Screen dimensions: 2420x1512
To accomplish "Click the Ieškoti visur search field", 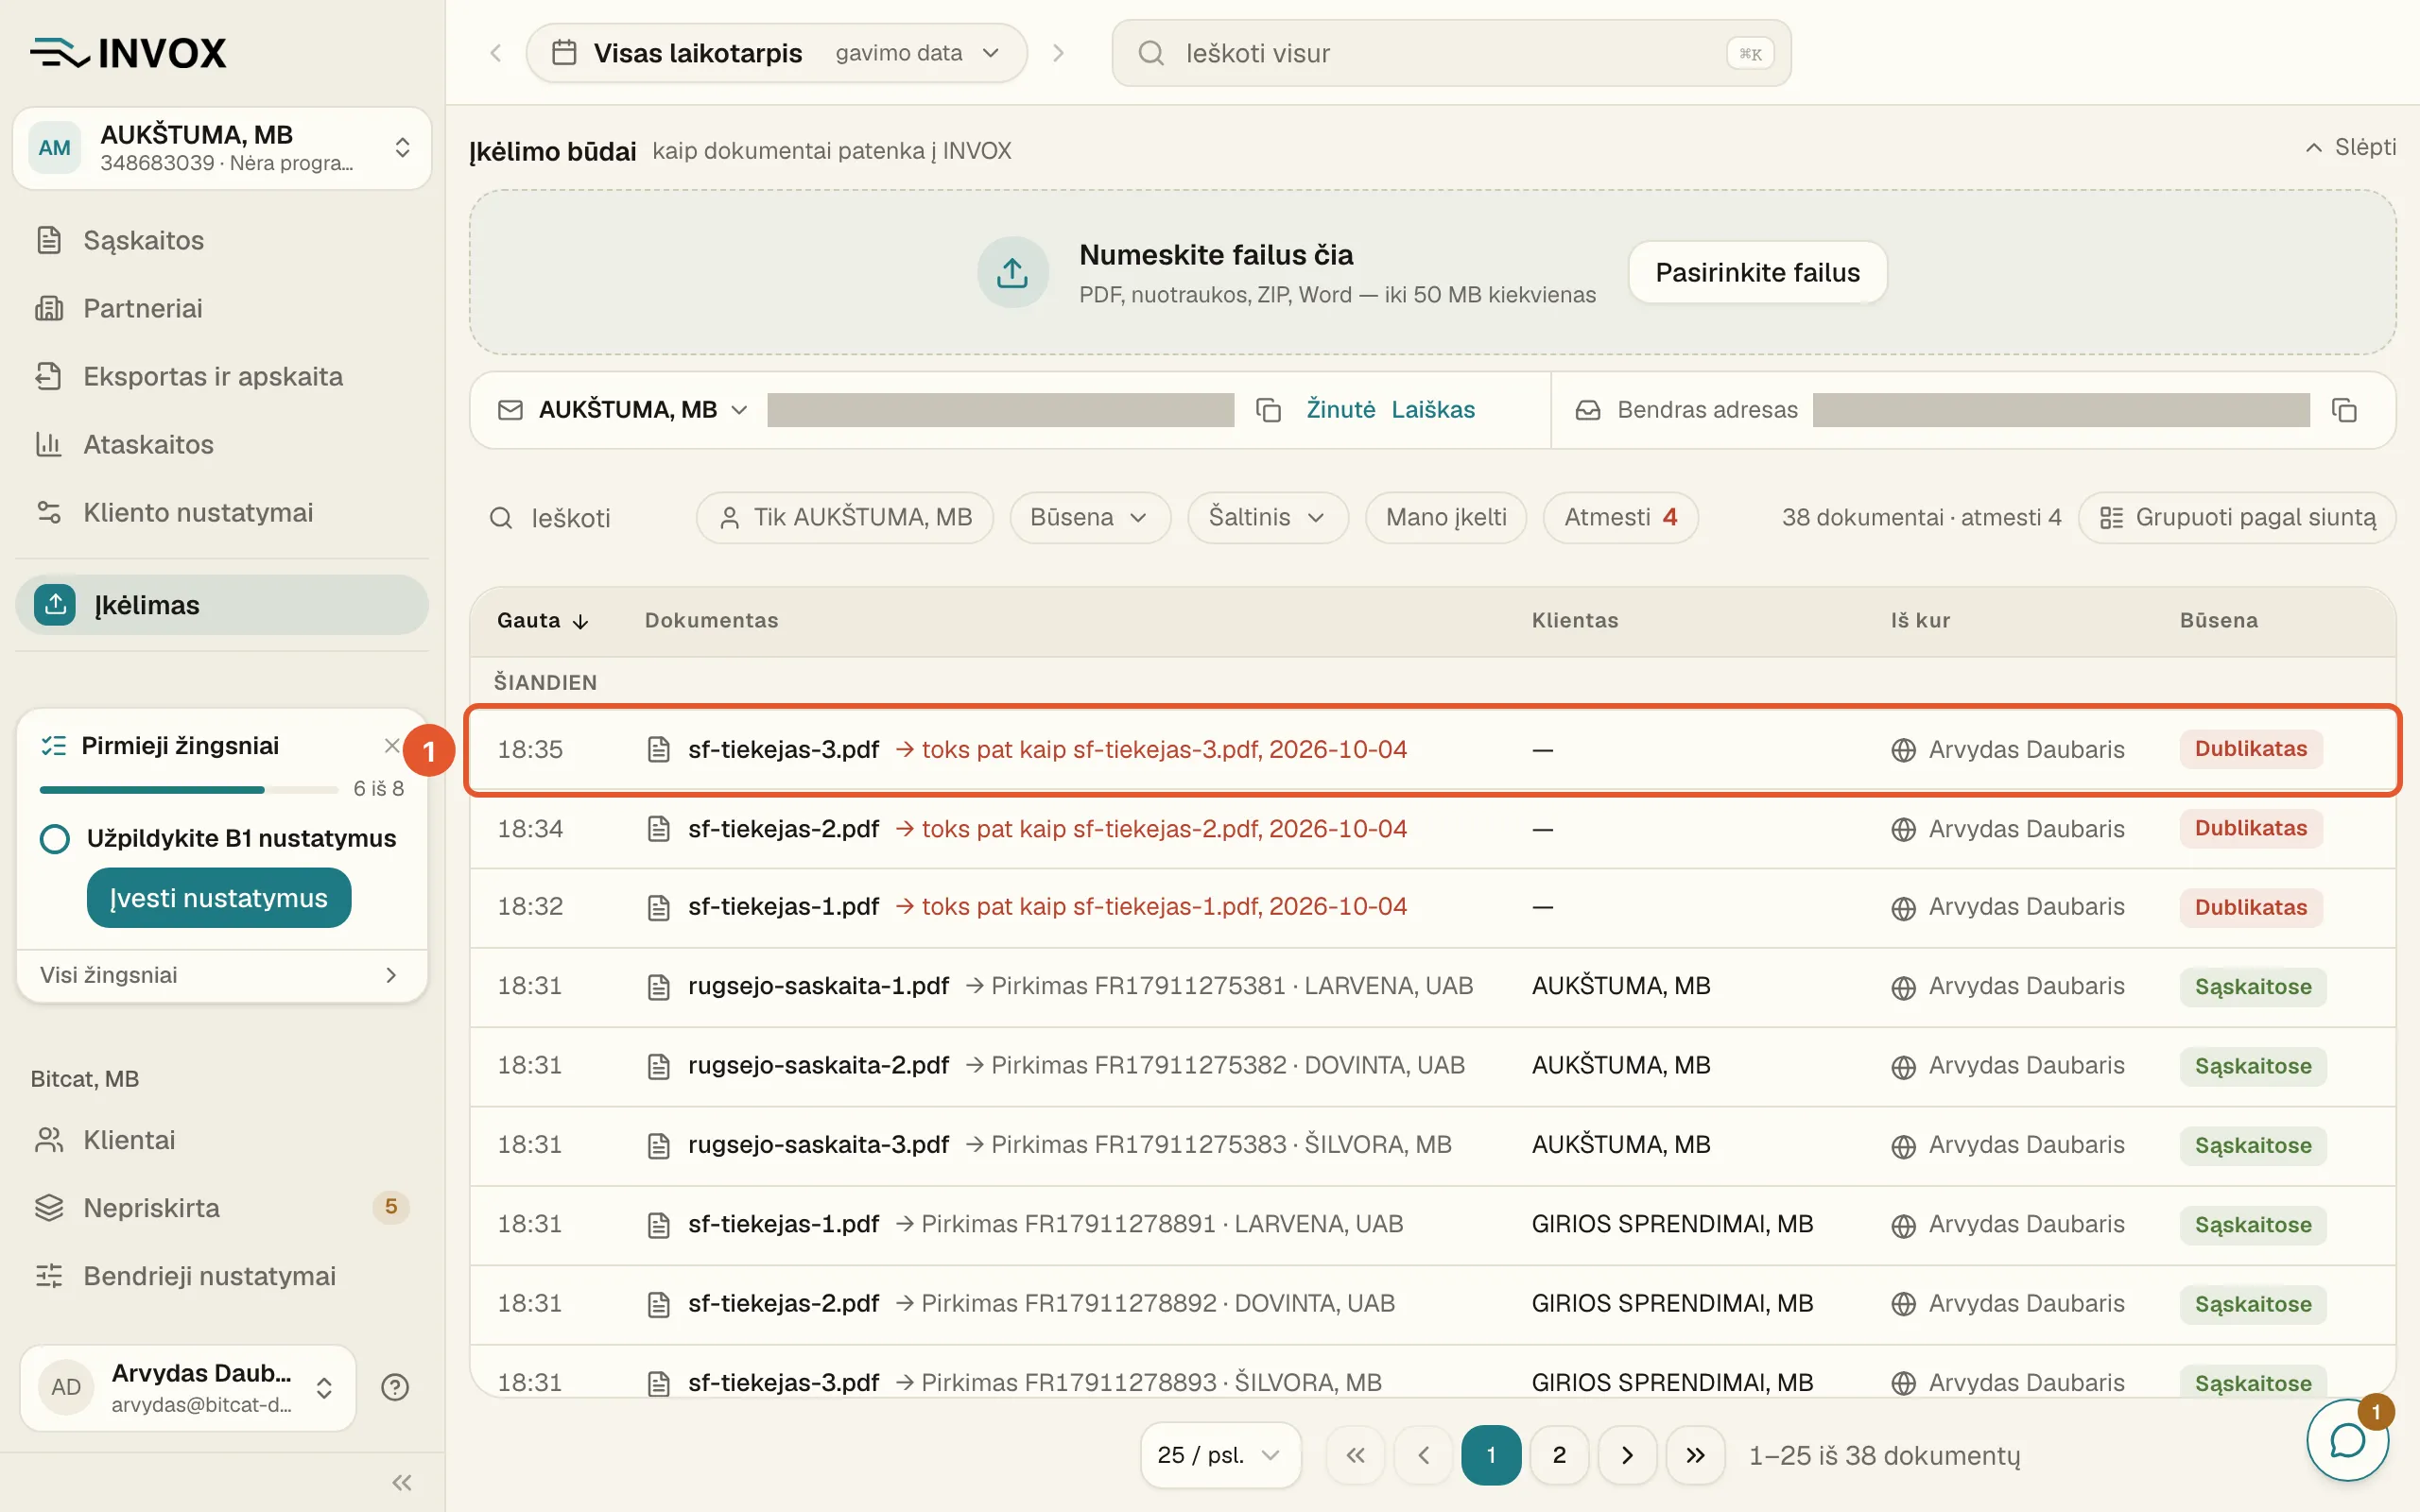I will pyautogui.click(x=1451, y=53).
